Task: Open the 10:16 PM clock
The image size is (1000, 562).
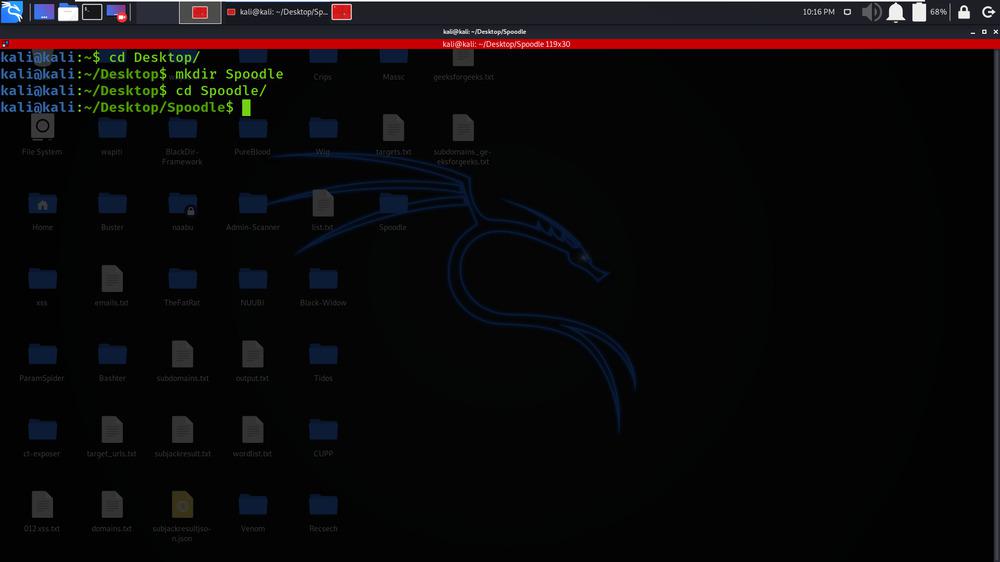Action: pos(818,12)
